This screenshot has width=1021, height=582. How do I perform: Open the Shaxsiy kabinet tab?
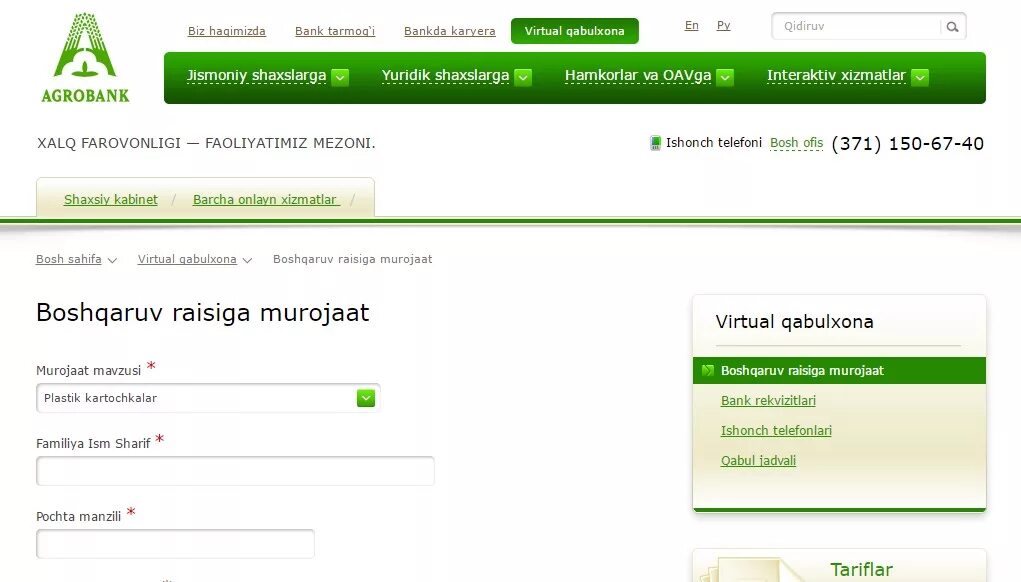[x=111, y=200]
